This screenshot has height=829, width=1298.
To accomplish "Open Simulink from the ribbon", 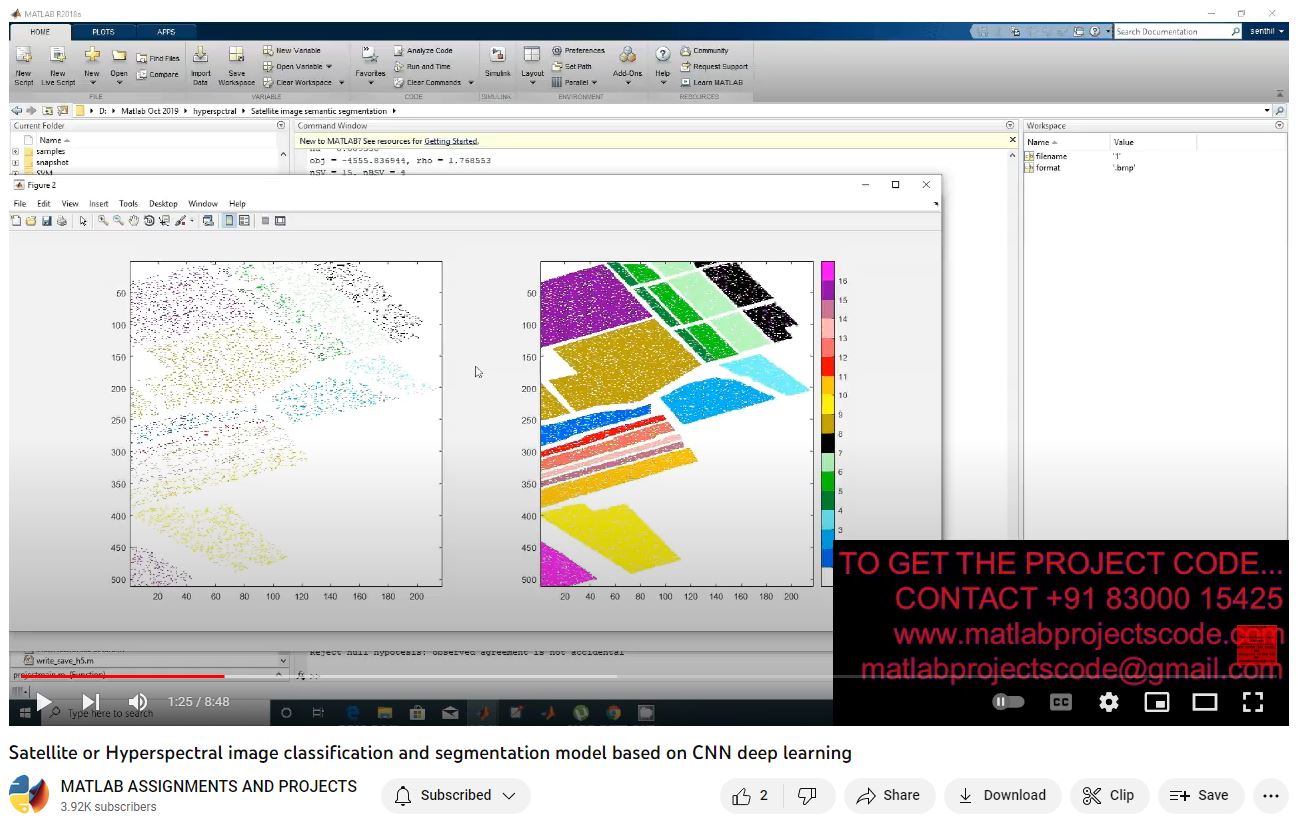I will click(497, 58).
